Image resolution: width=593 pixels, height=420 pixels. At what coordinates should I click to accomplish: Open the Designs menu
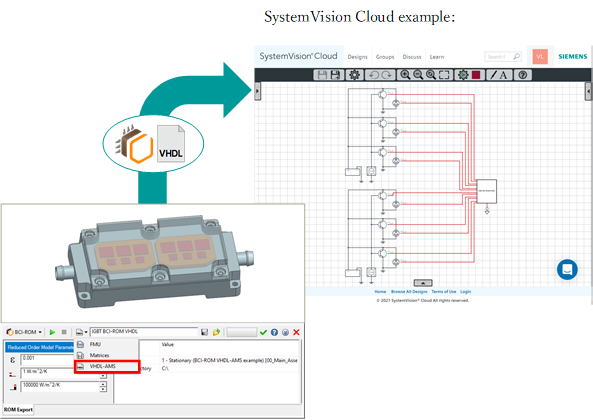[x=357, y=57]
